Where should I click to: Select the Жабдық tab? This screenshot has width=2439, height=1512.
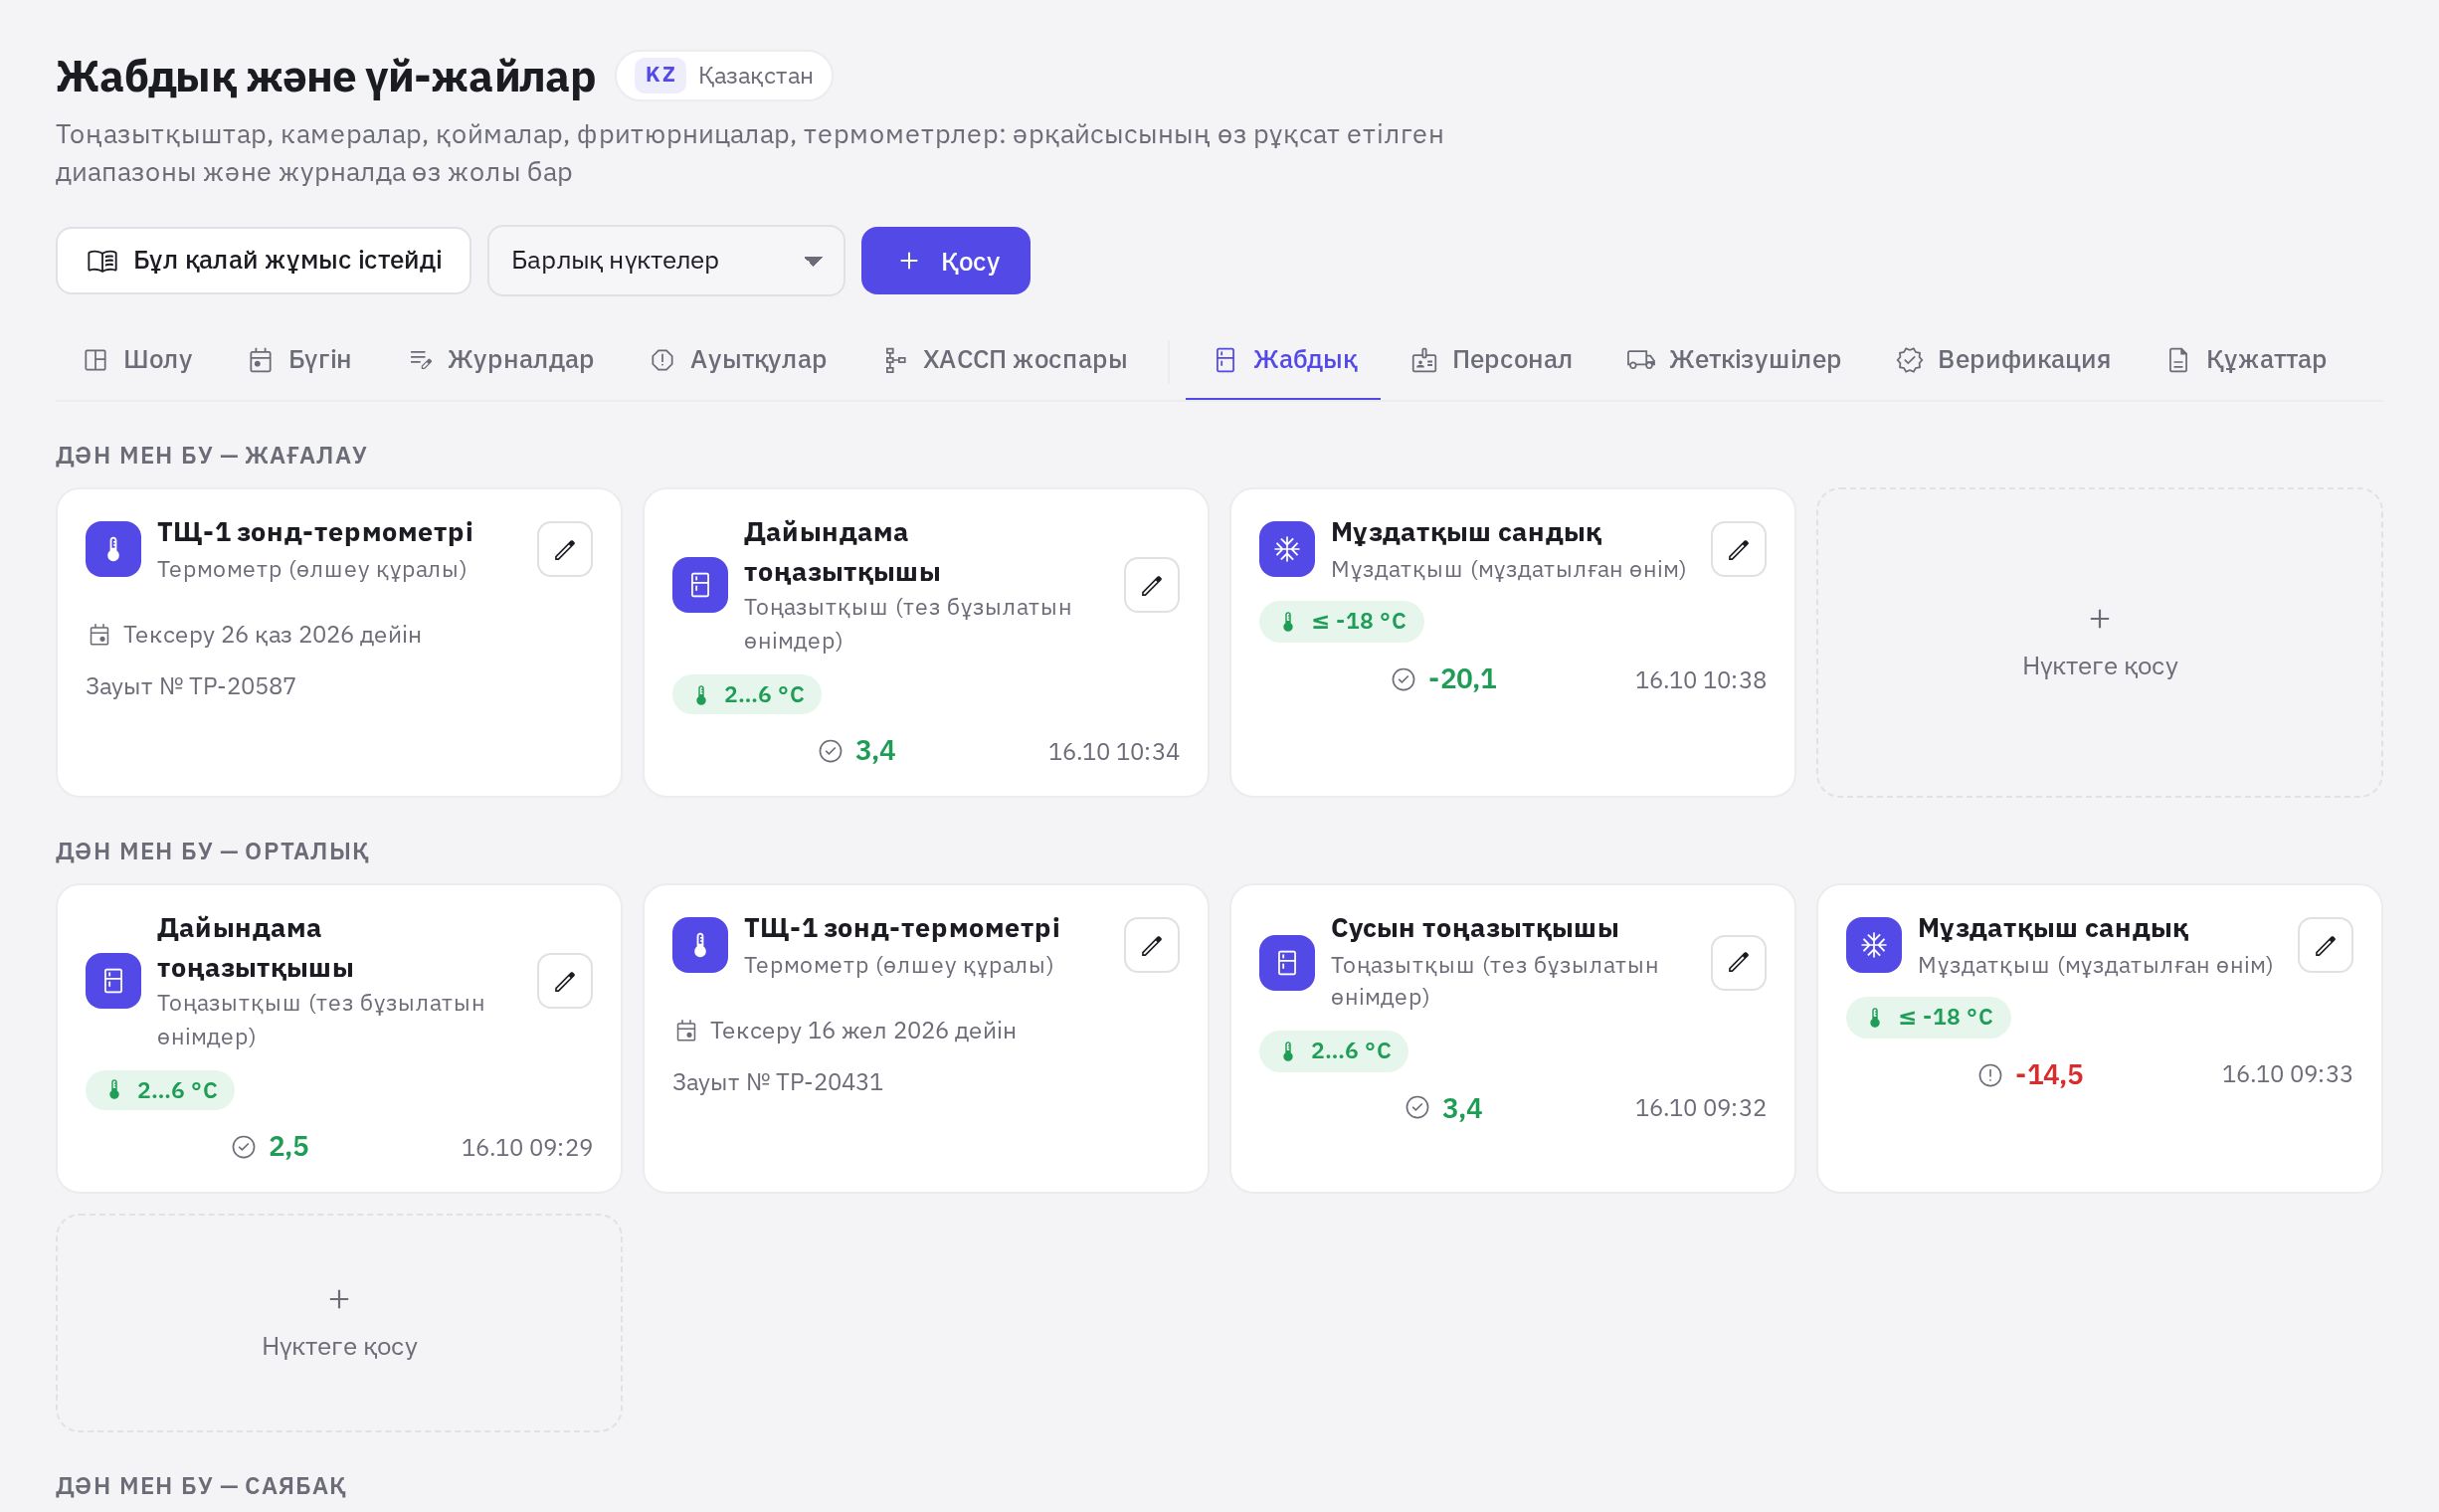point(1284,360)
